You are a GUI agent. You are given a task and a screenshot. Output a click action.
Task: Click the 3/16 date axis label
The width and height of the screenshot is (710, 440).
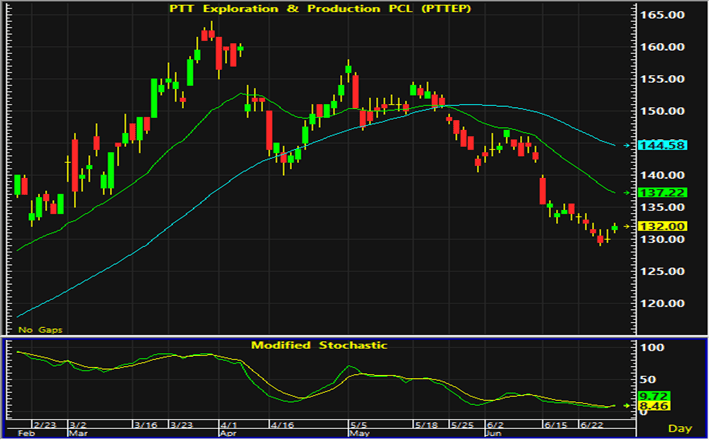click(x=146, y=425)
